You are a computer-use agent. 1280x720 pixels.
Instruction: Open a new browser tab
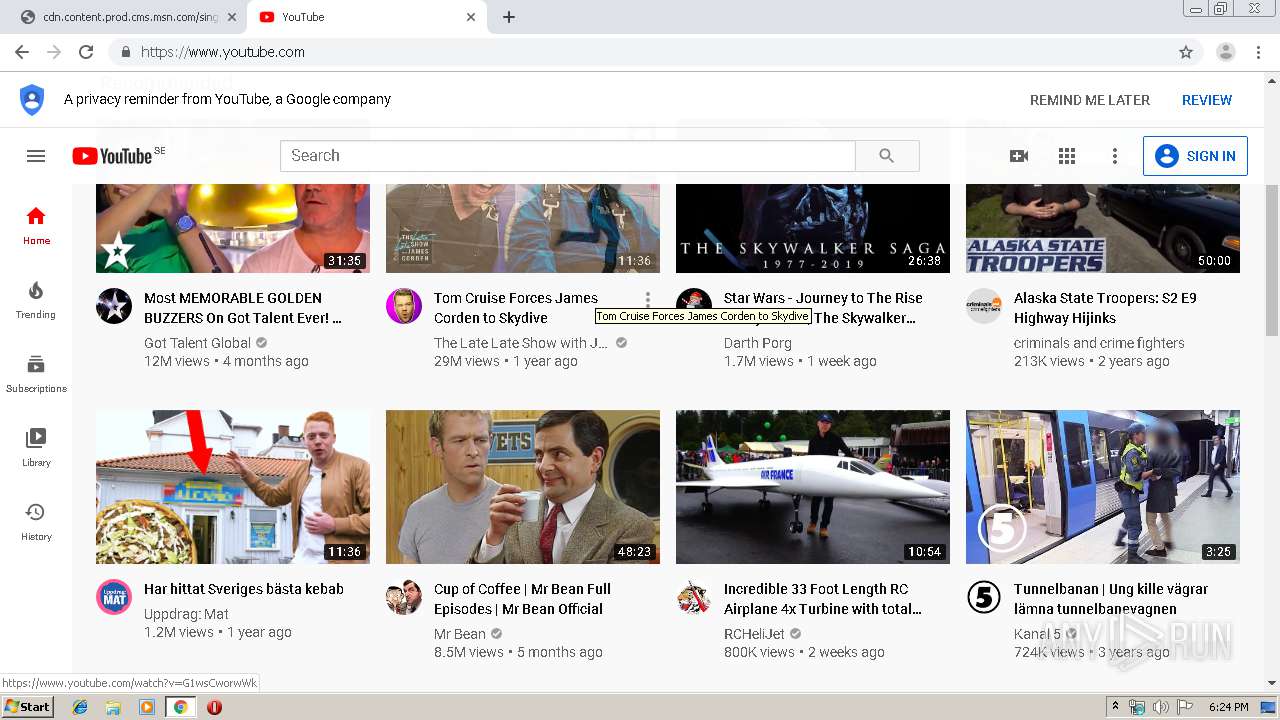point(509,17)
